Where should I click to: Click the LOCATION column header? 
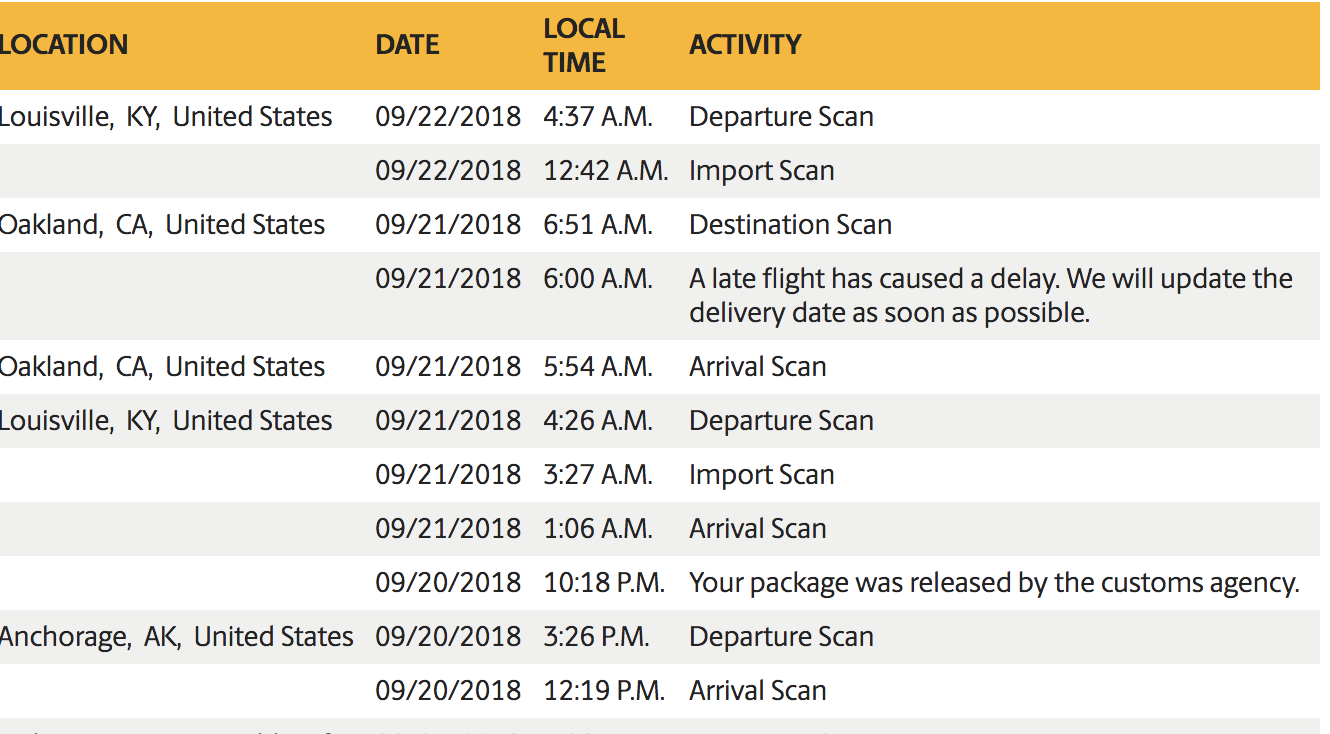[x=64, y=45]
